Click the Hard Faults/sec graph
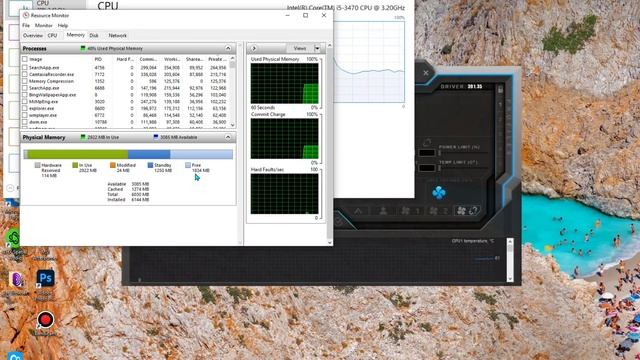This screenshot has width=640, height=360. [284, 193]
